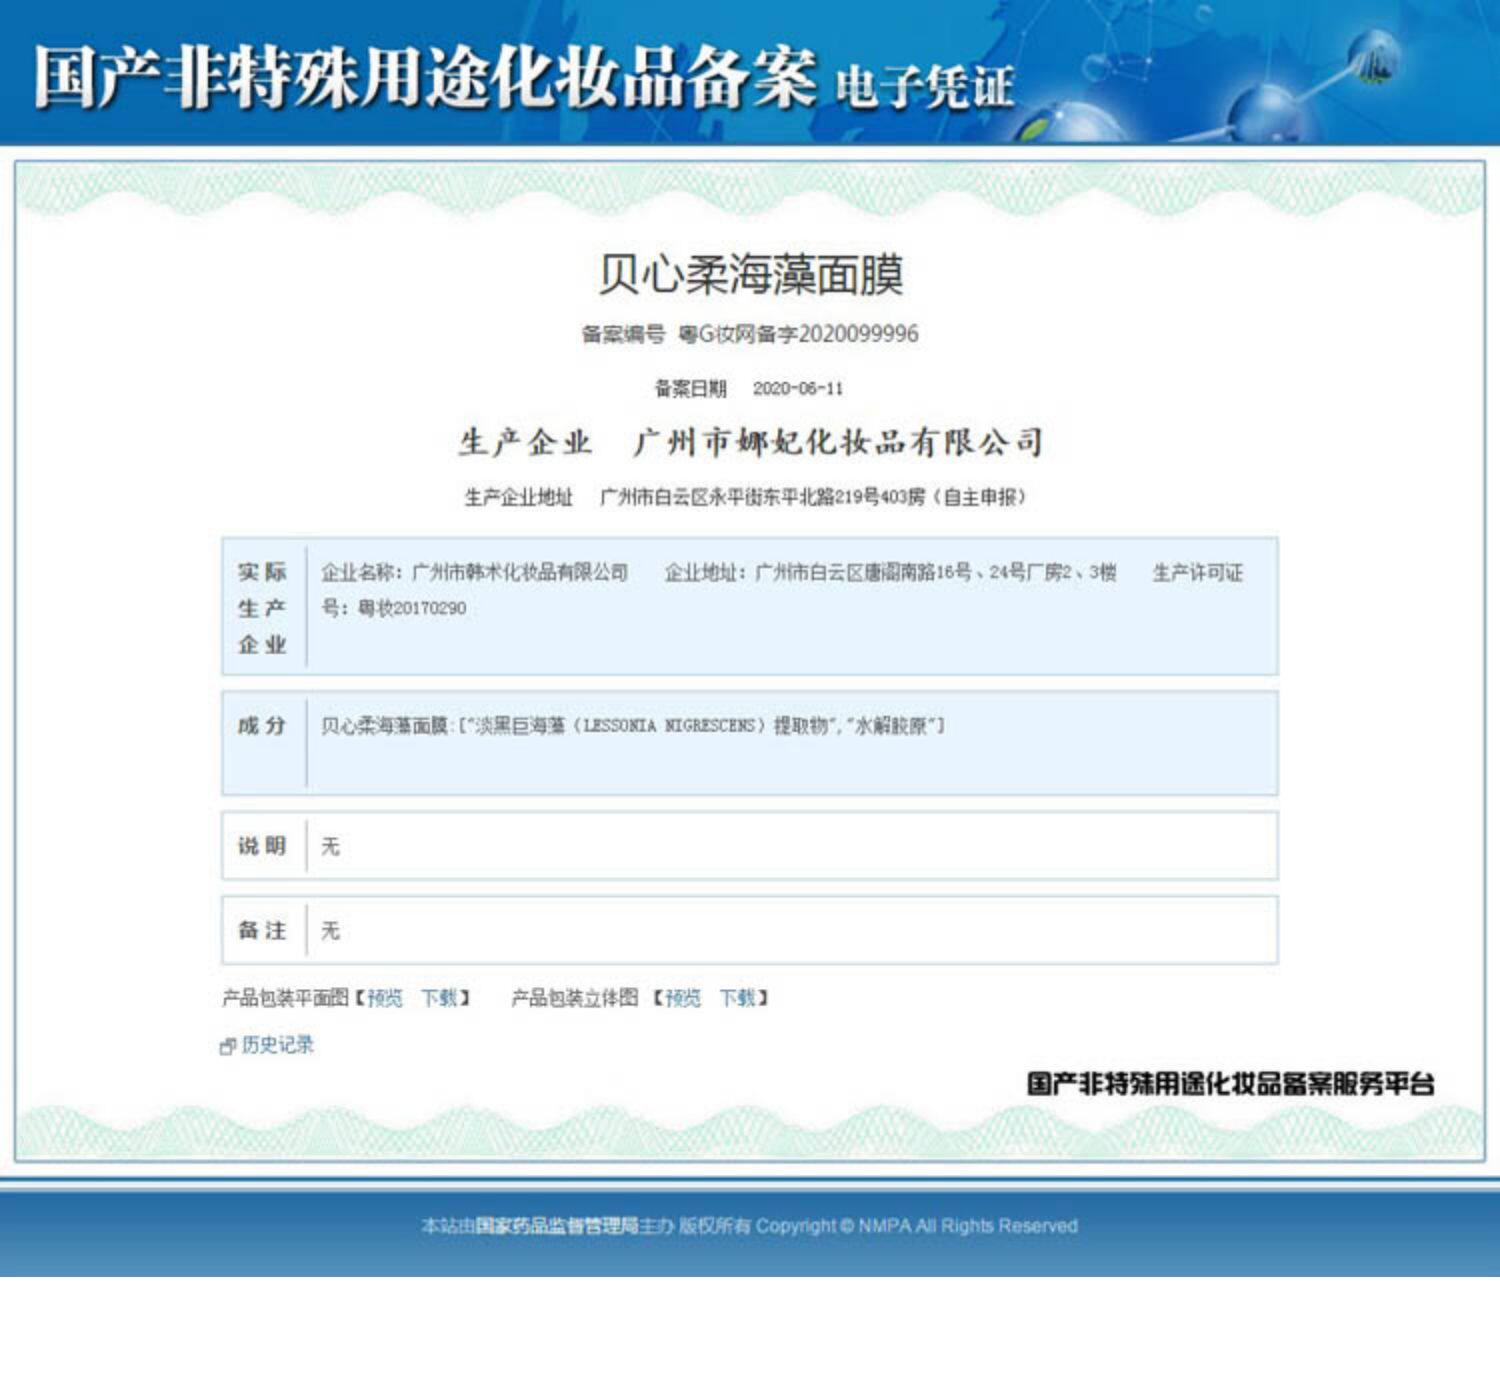Click the 成分 ingredient list text
The image size is (1500, 1379).
tap(632, 726)
